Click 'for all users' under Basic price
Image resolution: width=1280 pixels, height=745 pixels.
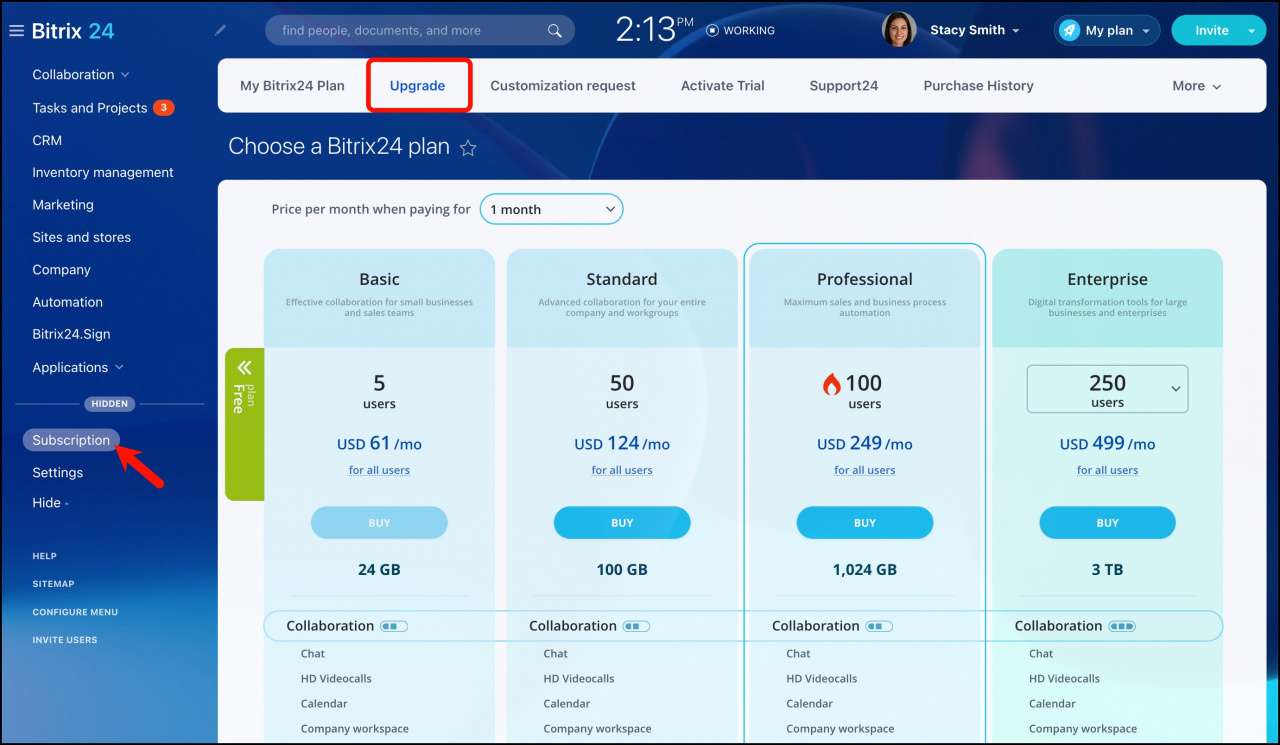[379, 470]
